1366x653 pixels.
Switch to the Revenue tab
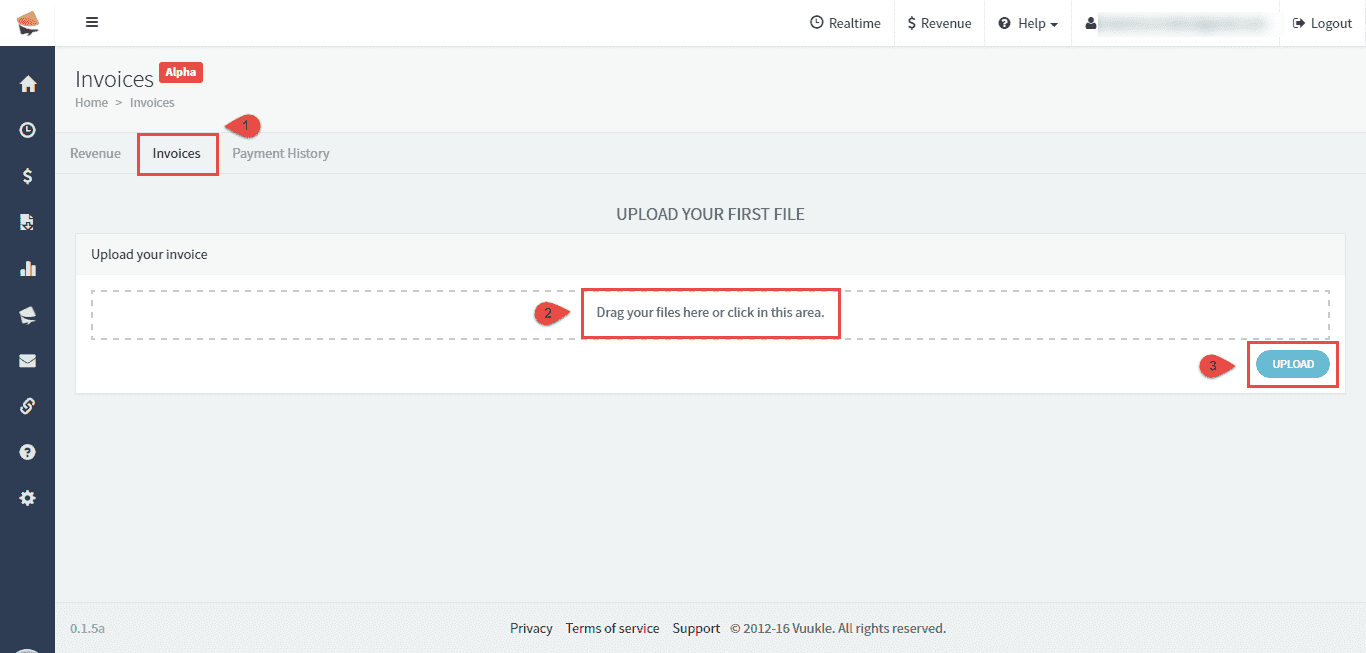pos(95,153)
